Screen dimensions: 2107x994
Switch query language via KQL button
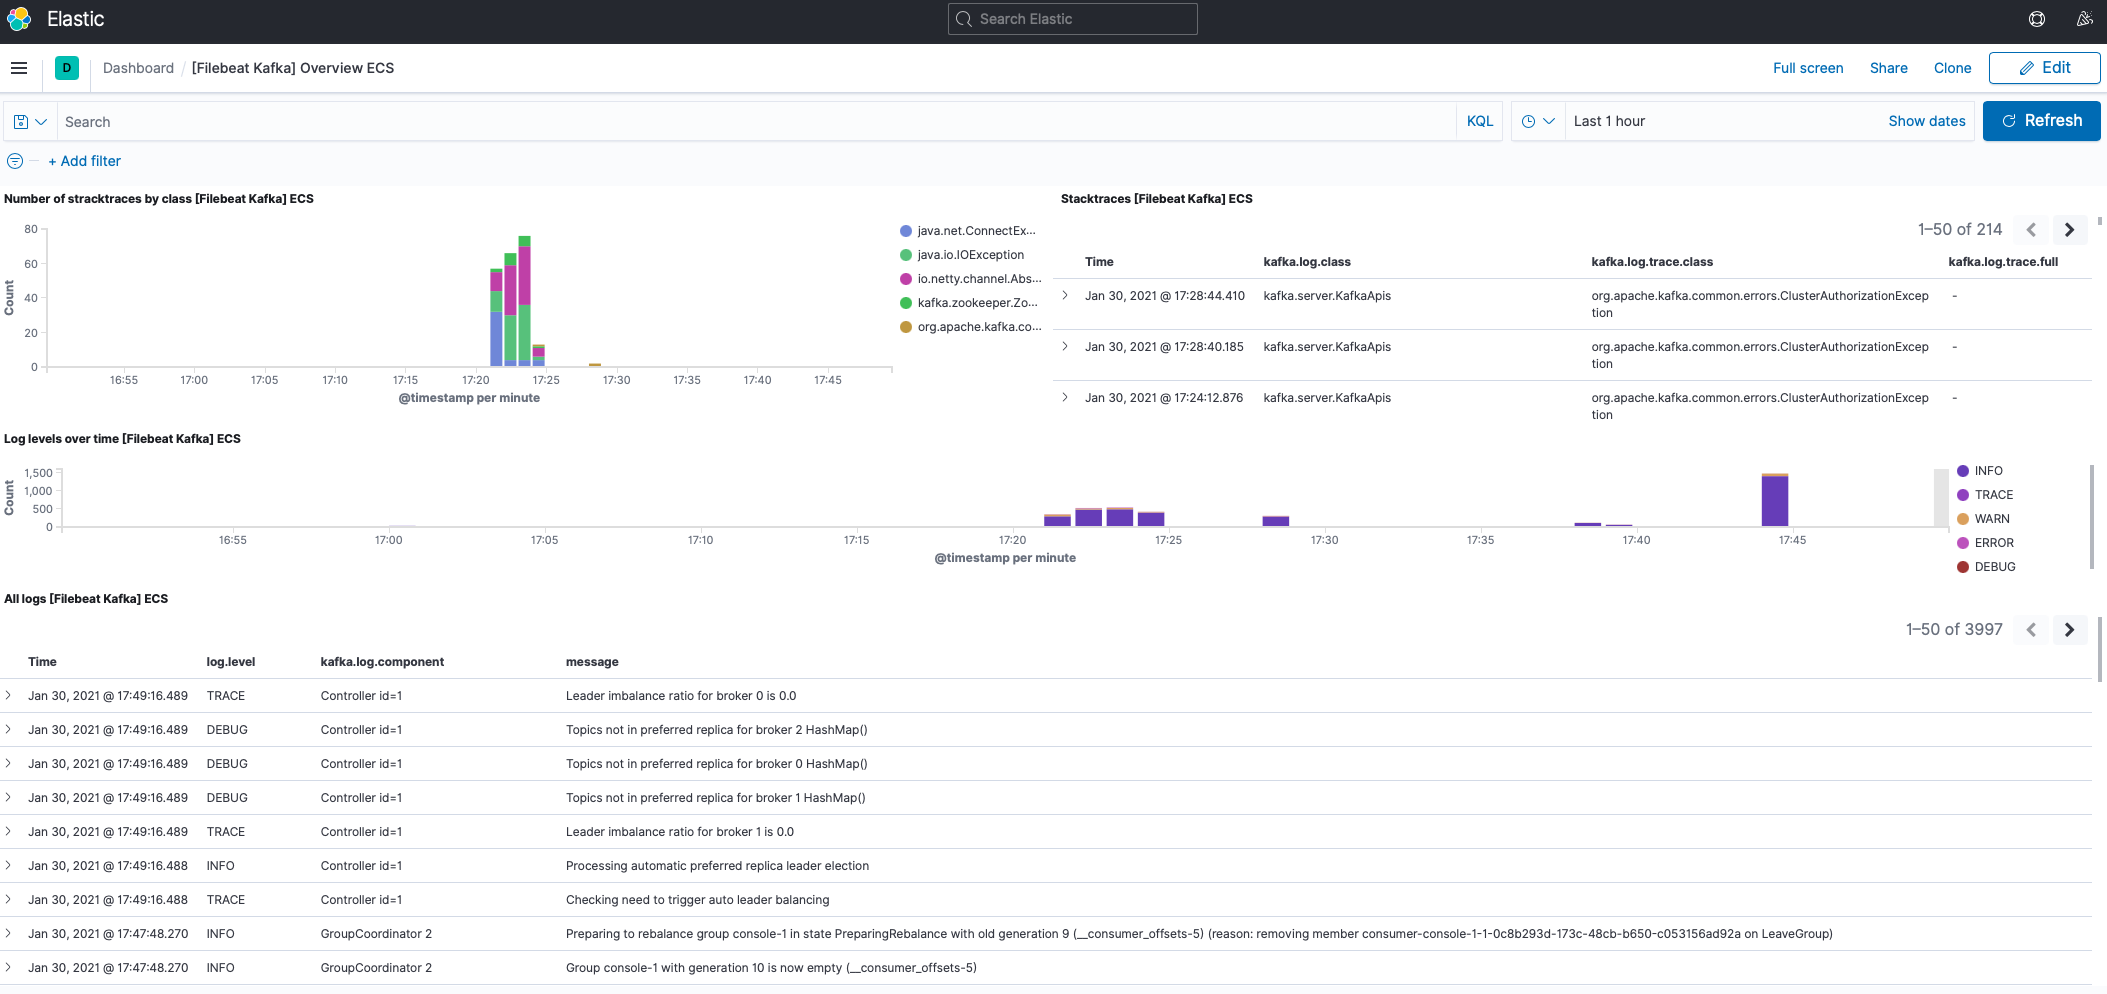(1480, 122)
